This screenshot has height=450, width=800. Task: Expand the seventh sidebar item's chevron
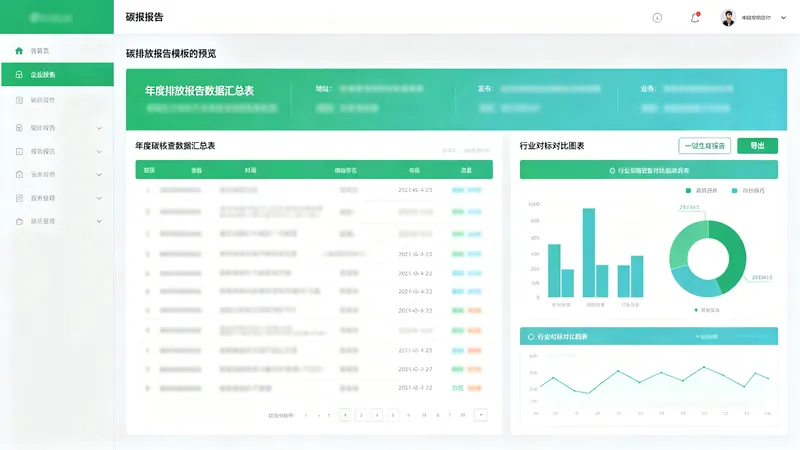point(99,198)
